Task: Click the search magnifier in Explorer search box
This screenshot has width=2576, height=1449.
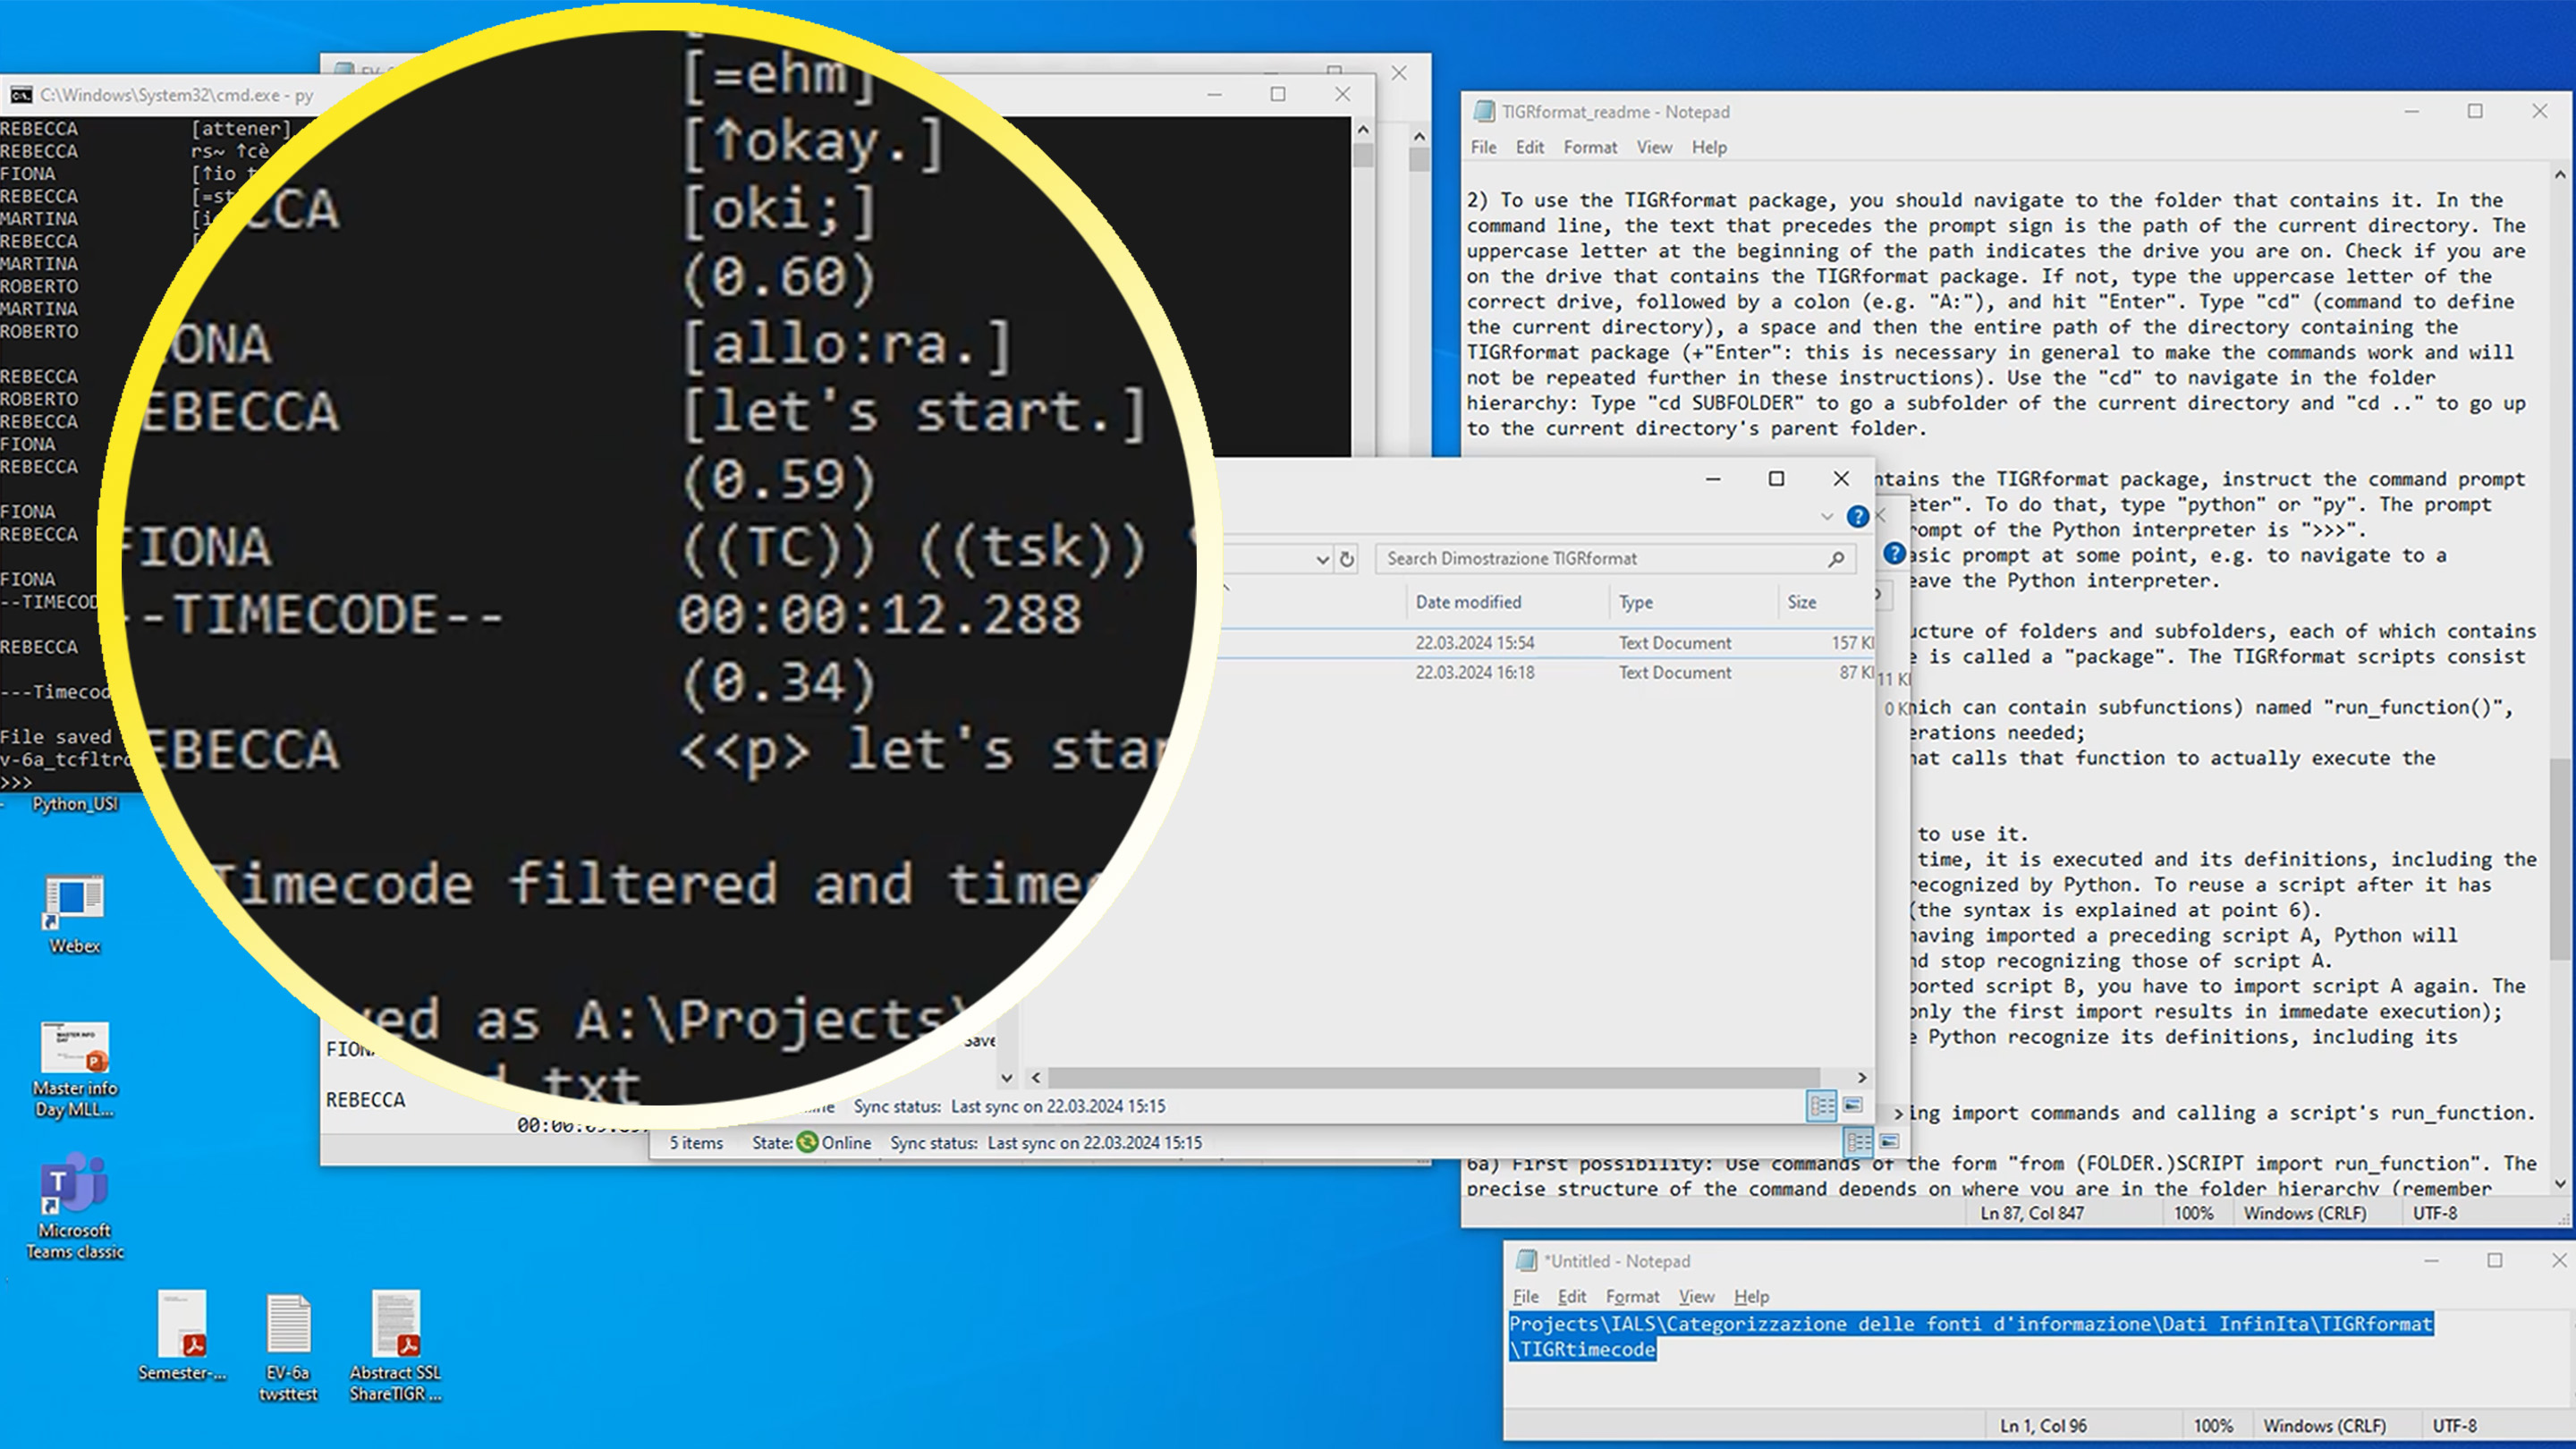Action: click(1836, 559)
